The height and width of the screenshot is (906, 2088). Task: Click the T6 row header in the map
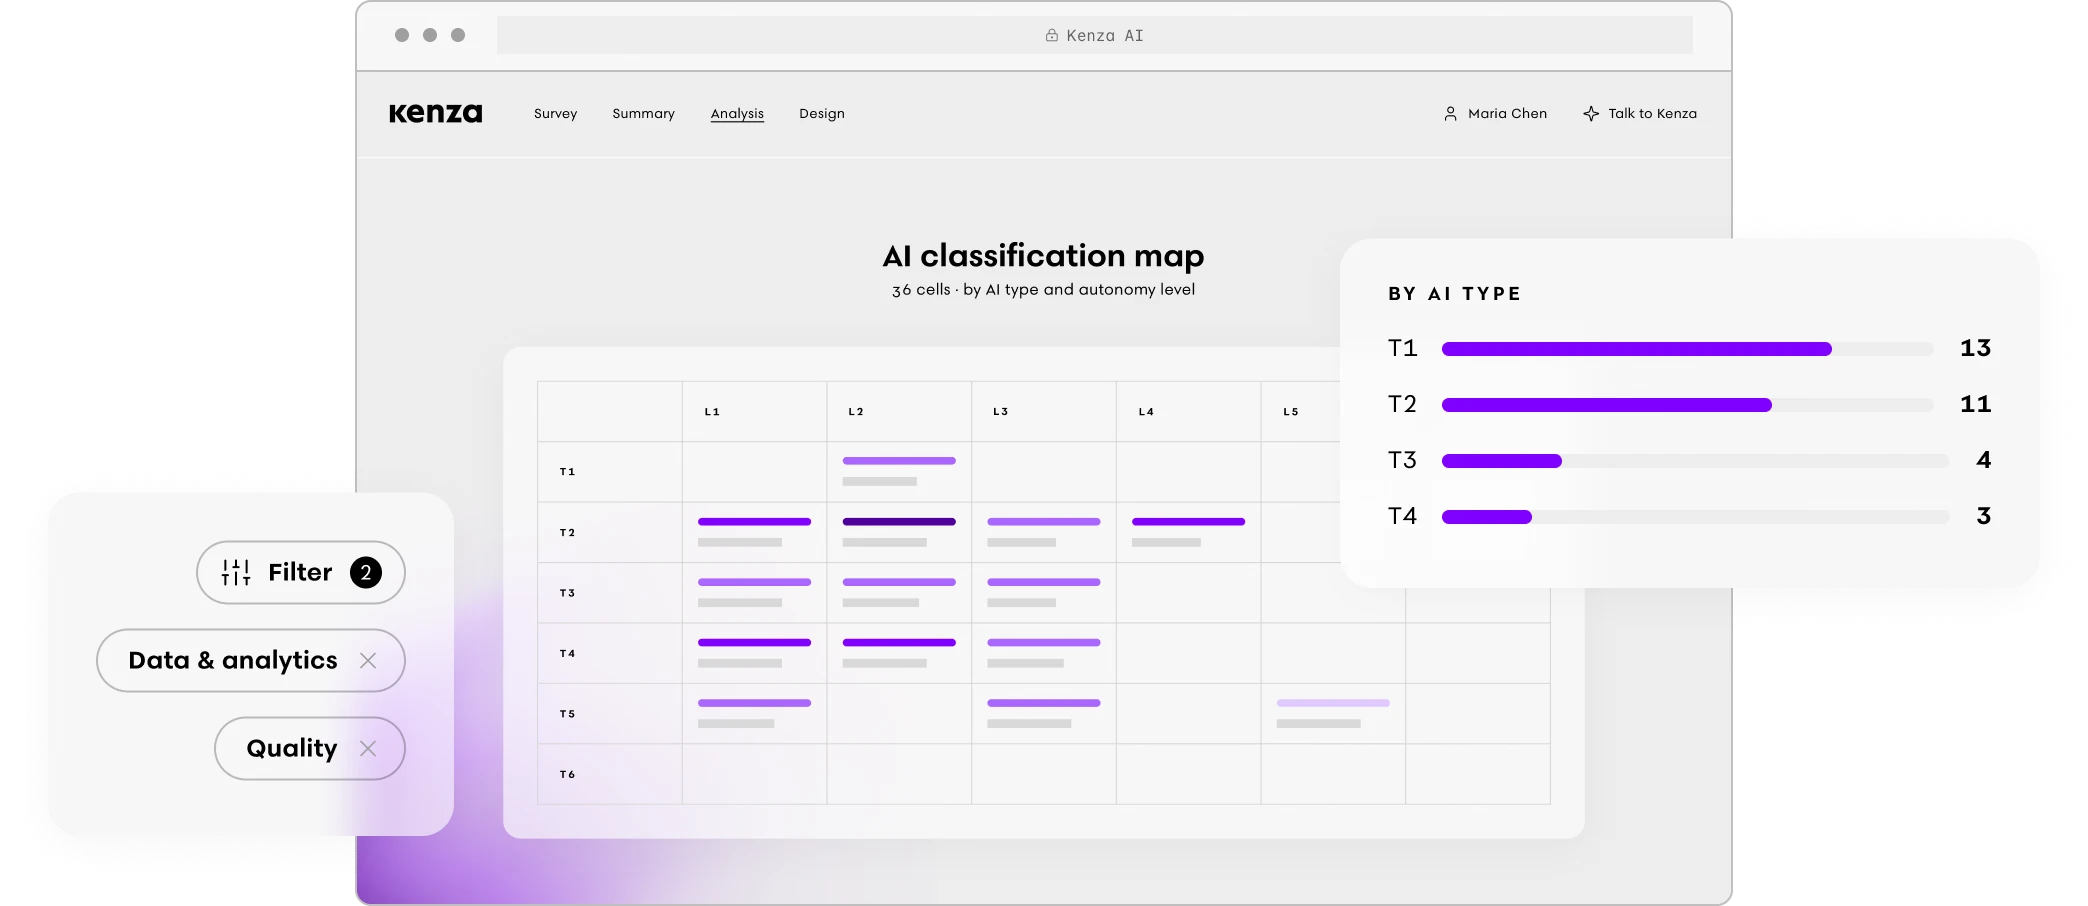click(x=567, y=775)
